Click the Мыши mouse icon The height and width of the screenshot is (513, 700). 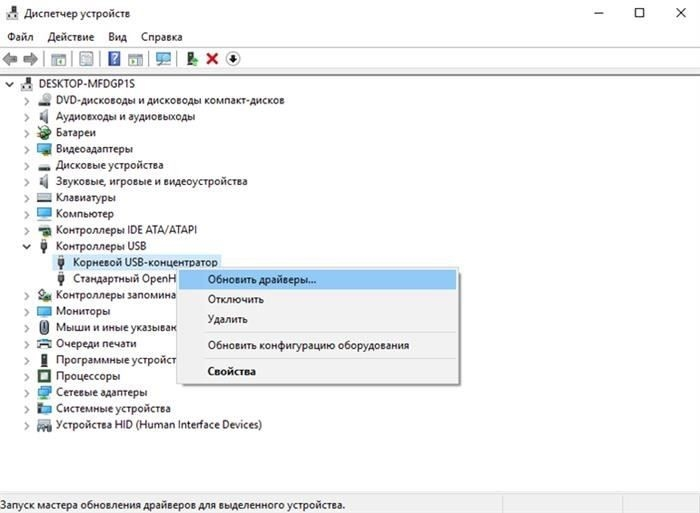(x=44, y=327)
